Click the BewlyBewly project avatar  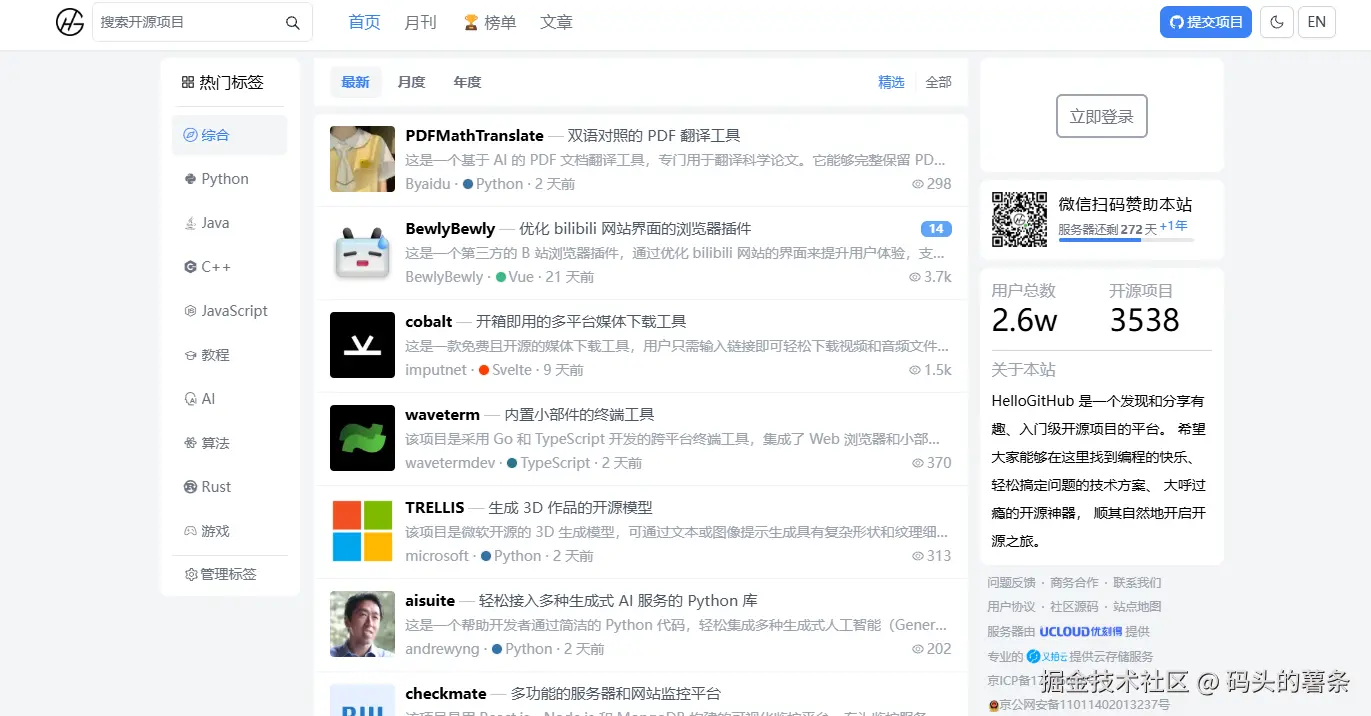(362, 252)
